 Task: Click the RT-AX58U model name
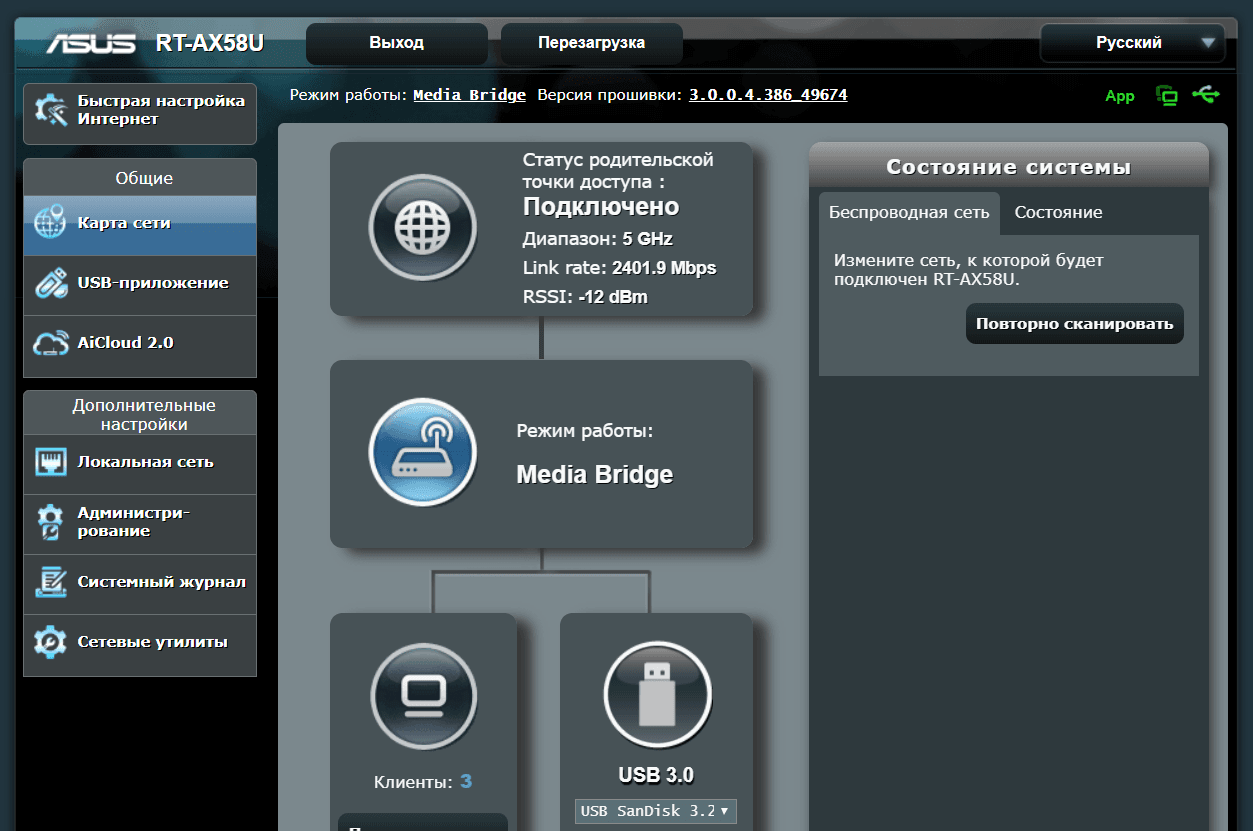coord(210,43)
